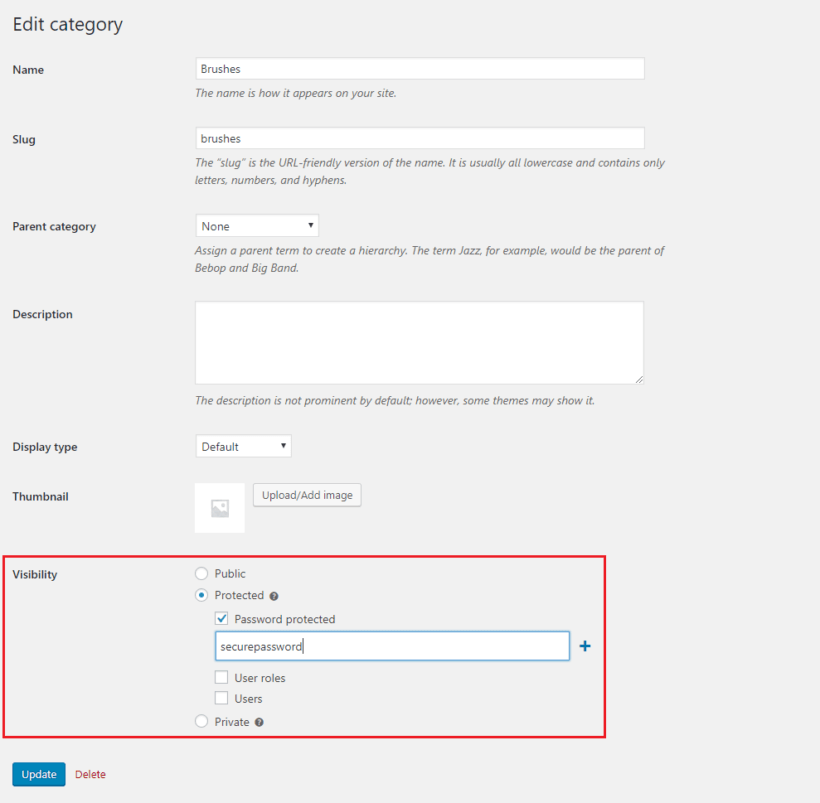Screen dimensions: 820x803
Task: Click inside the Slug field showing brushes
Action: [420, 138]
